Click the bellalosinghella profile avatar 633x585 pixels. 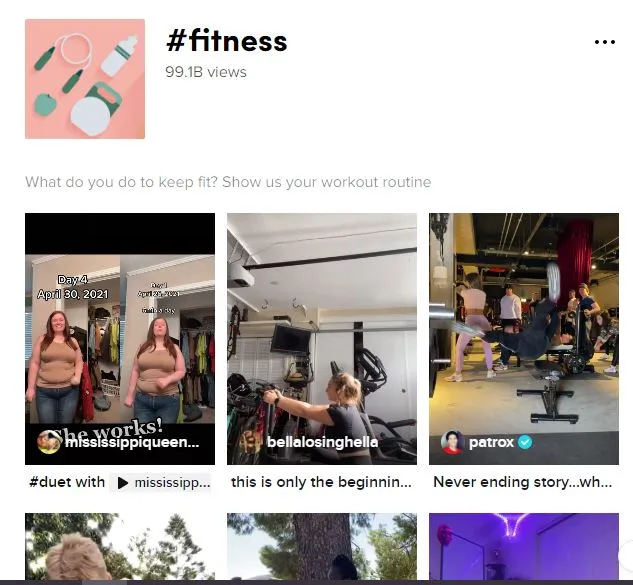coord(251,442)
